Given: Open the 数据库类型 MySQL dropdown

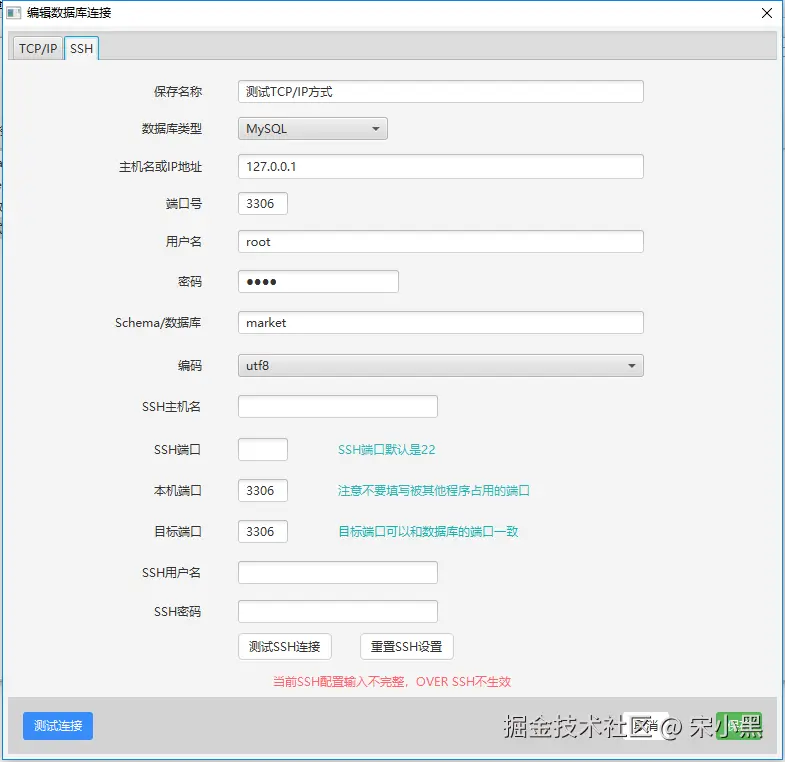Looking at the screenshot, I should point(312,129).
